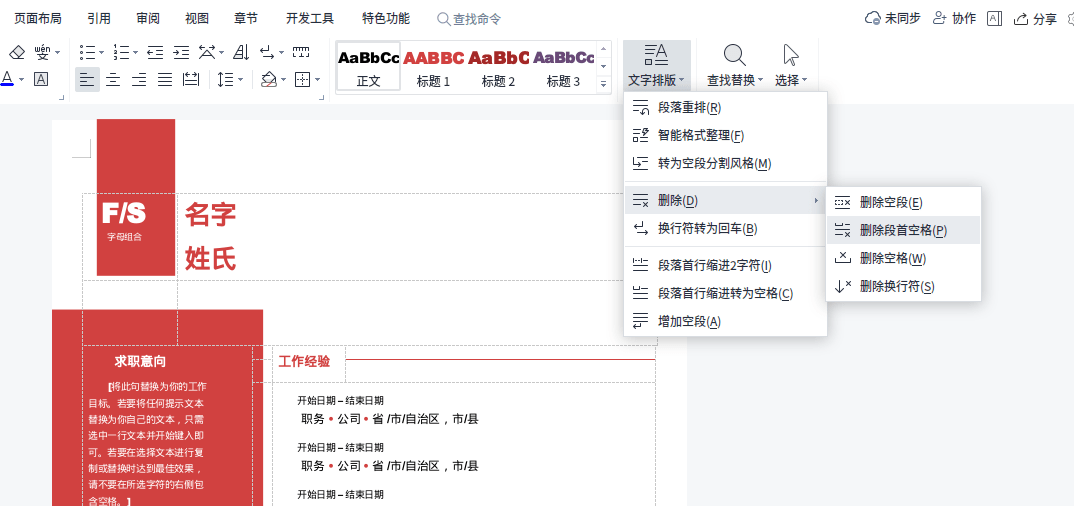This screenshot has height=506, width=1074.
Task: Select 删除段首空格 from the submenu
Action: pos(902,230)
